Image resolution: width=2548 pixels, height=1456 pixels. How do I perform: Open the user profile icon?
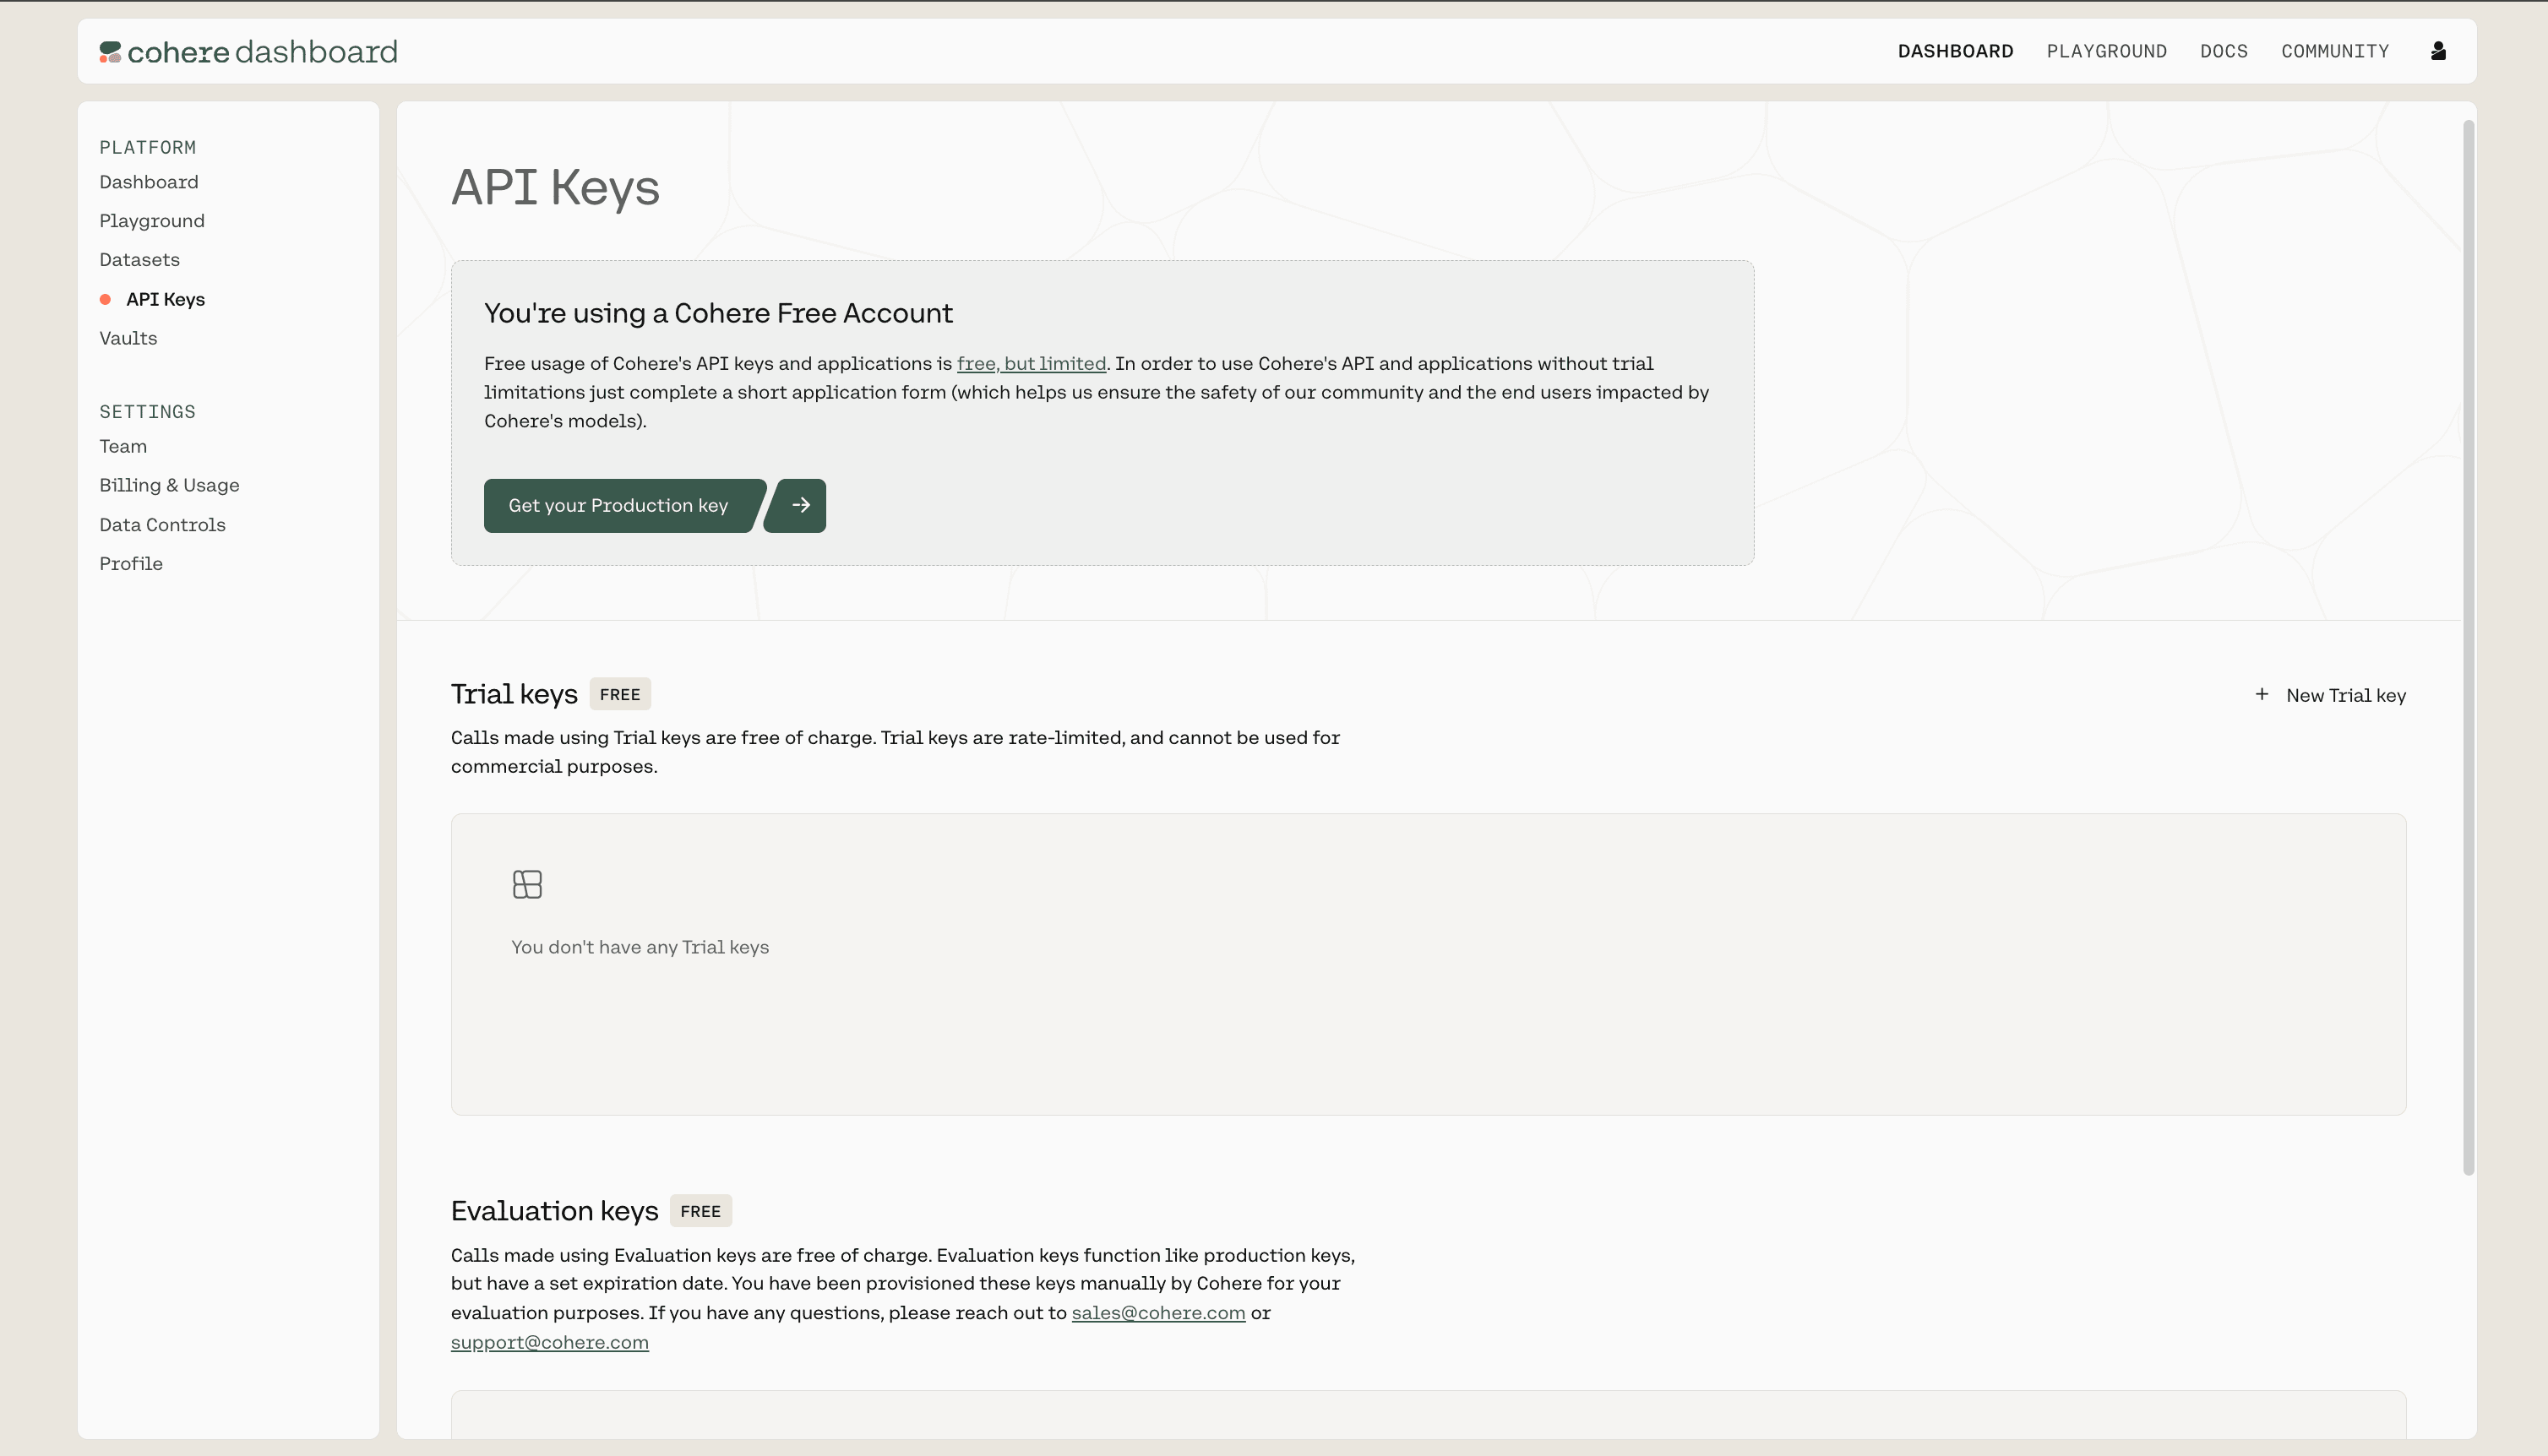(x=2438, y=51)
